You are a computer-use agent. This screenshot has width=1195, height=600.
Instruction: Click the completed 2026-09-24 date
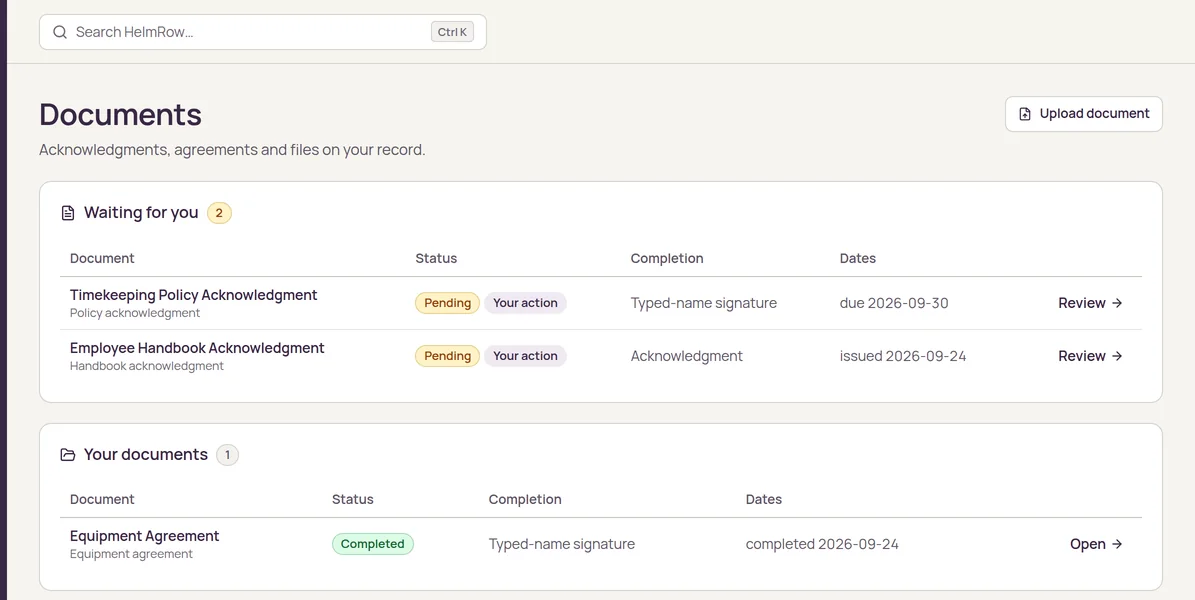pos(822,544)
